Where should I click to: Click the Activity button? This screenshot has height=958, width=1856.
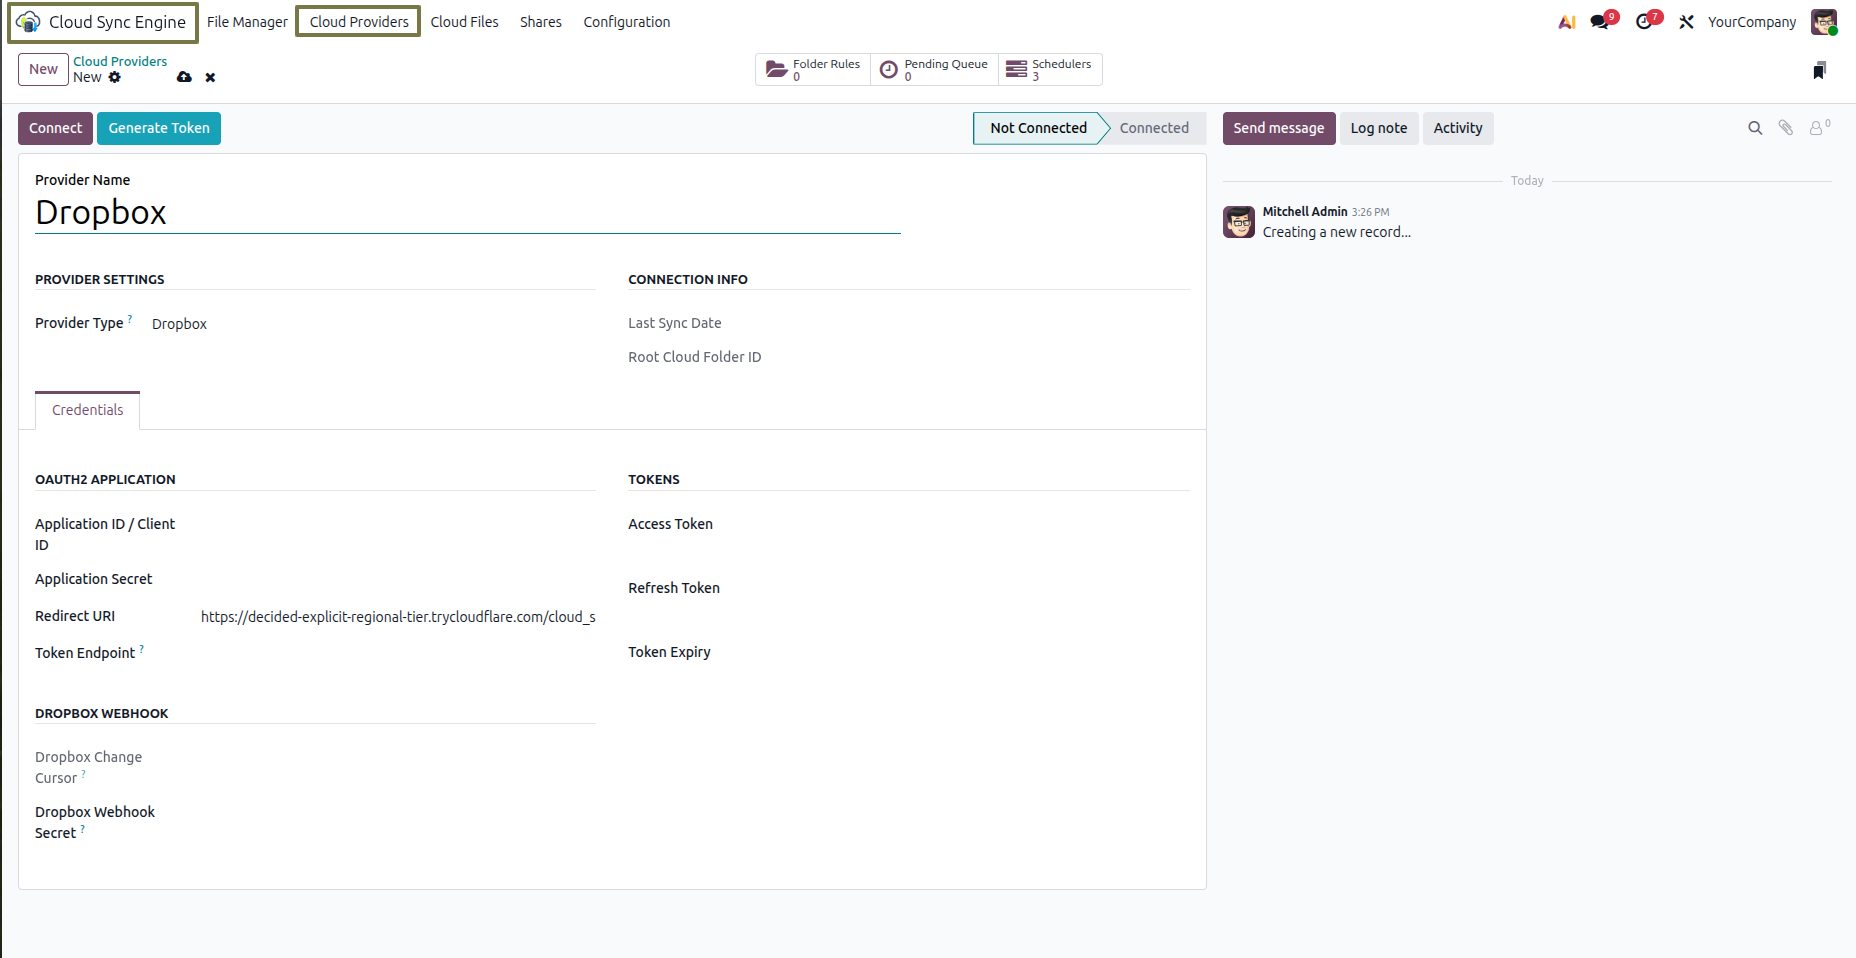[x=1458, y=128]
